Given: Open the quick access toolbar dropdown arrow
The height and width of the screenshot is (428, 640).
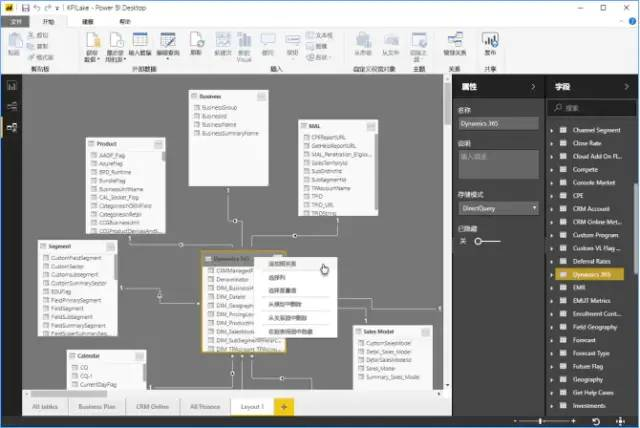Looking at the screenshot, I should tap(57, 8).
